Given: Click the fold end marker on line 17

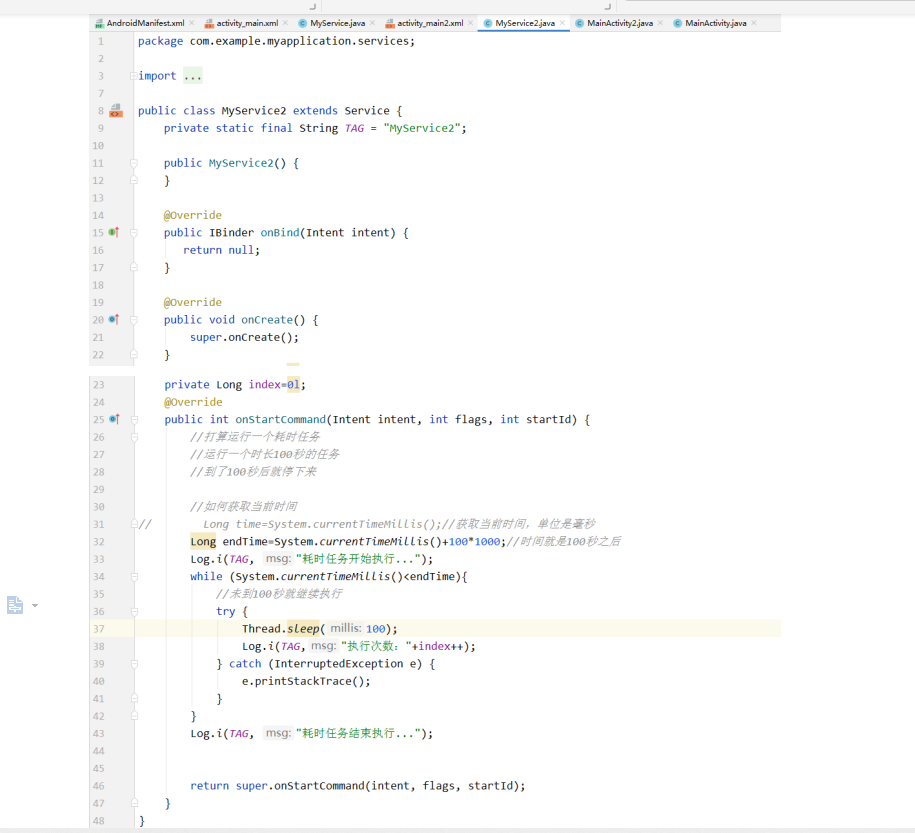Looking at the screenshot, I should [134, 267].
